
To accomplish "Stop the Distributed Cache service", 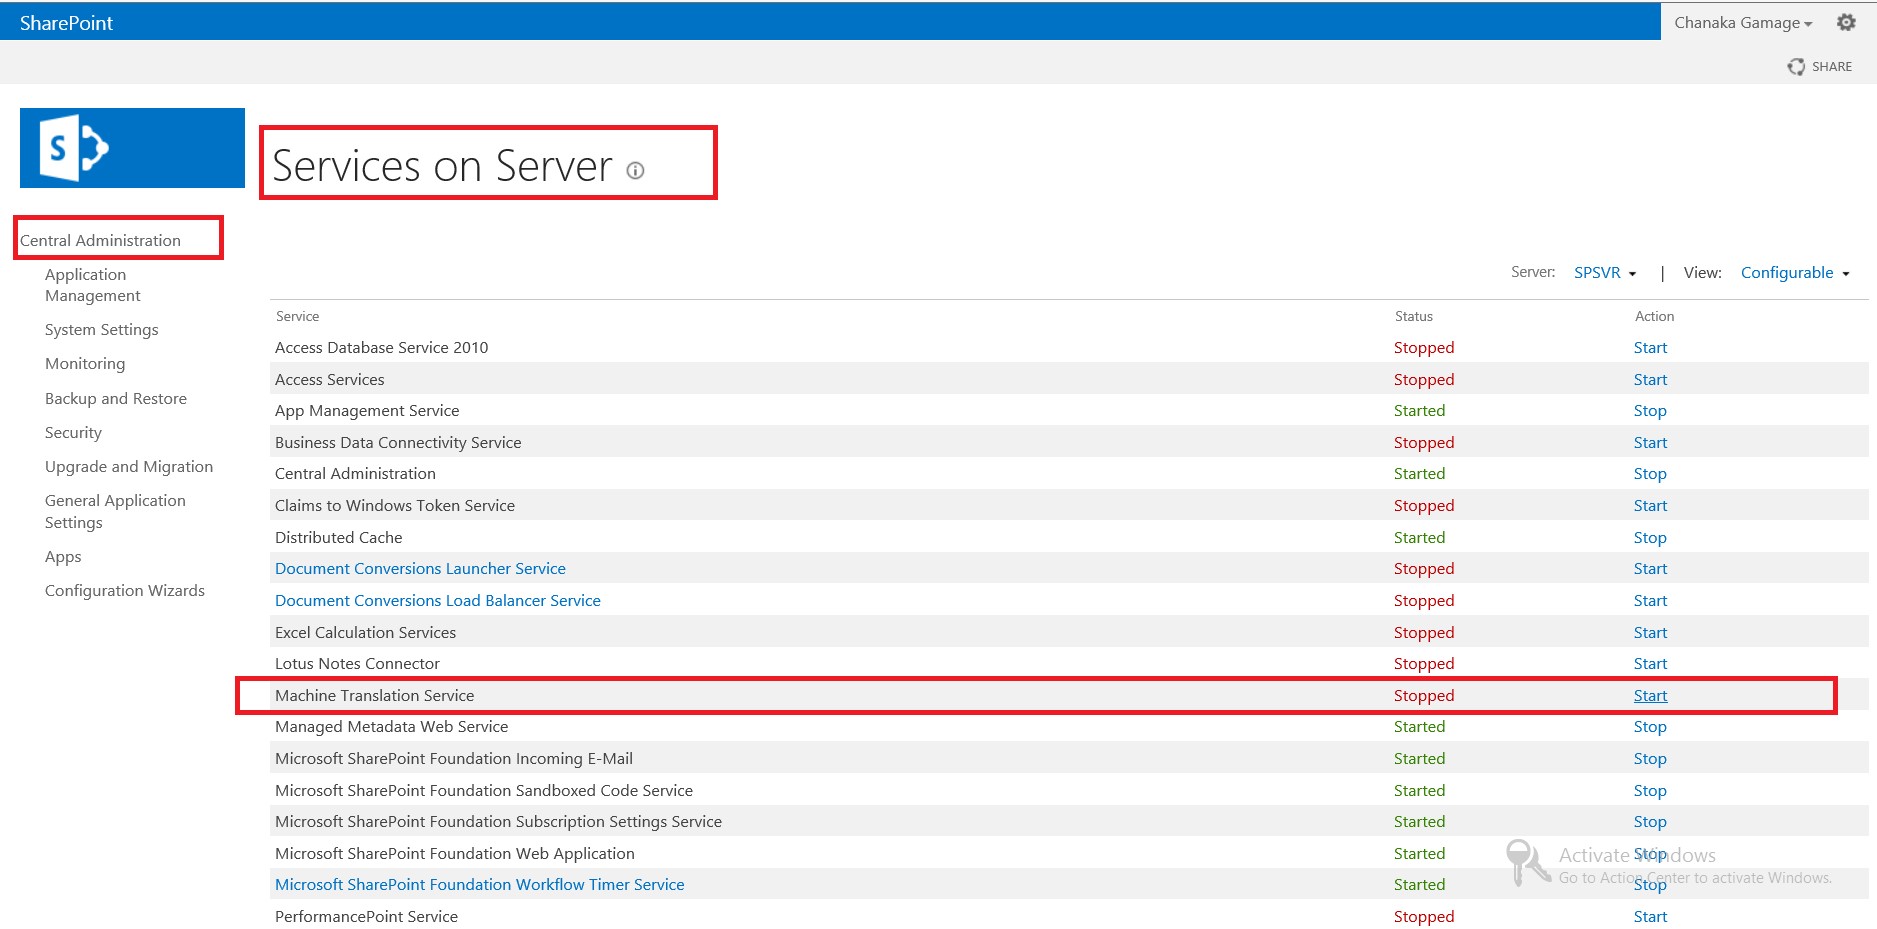I will click(1650, 537).
